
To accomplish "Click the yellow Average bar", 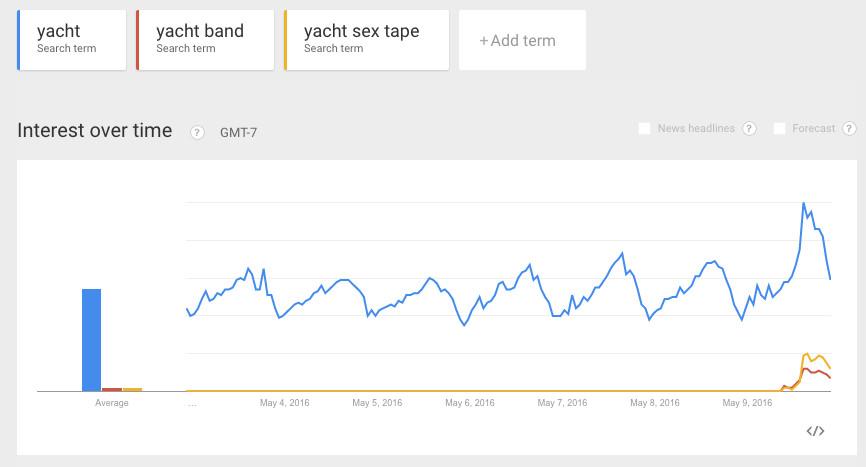I will 132,389.
